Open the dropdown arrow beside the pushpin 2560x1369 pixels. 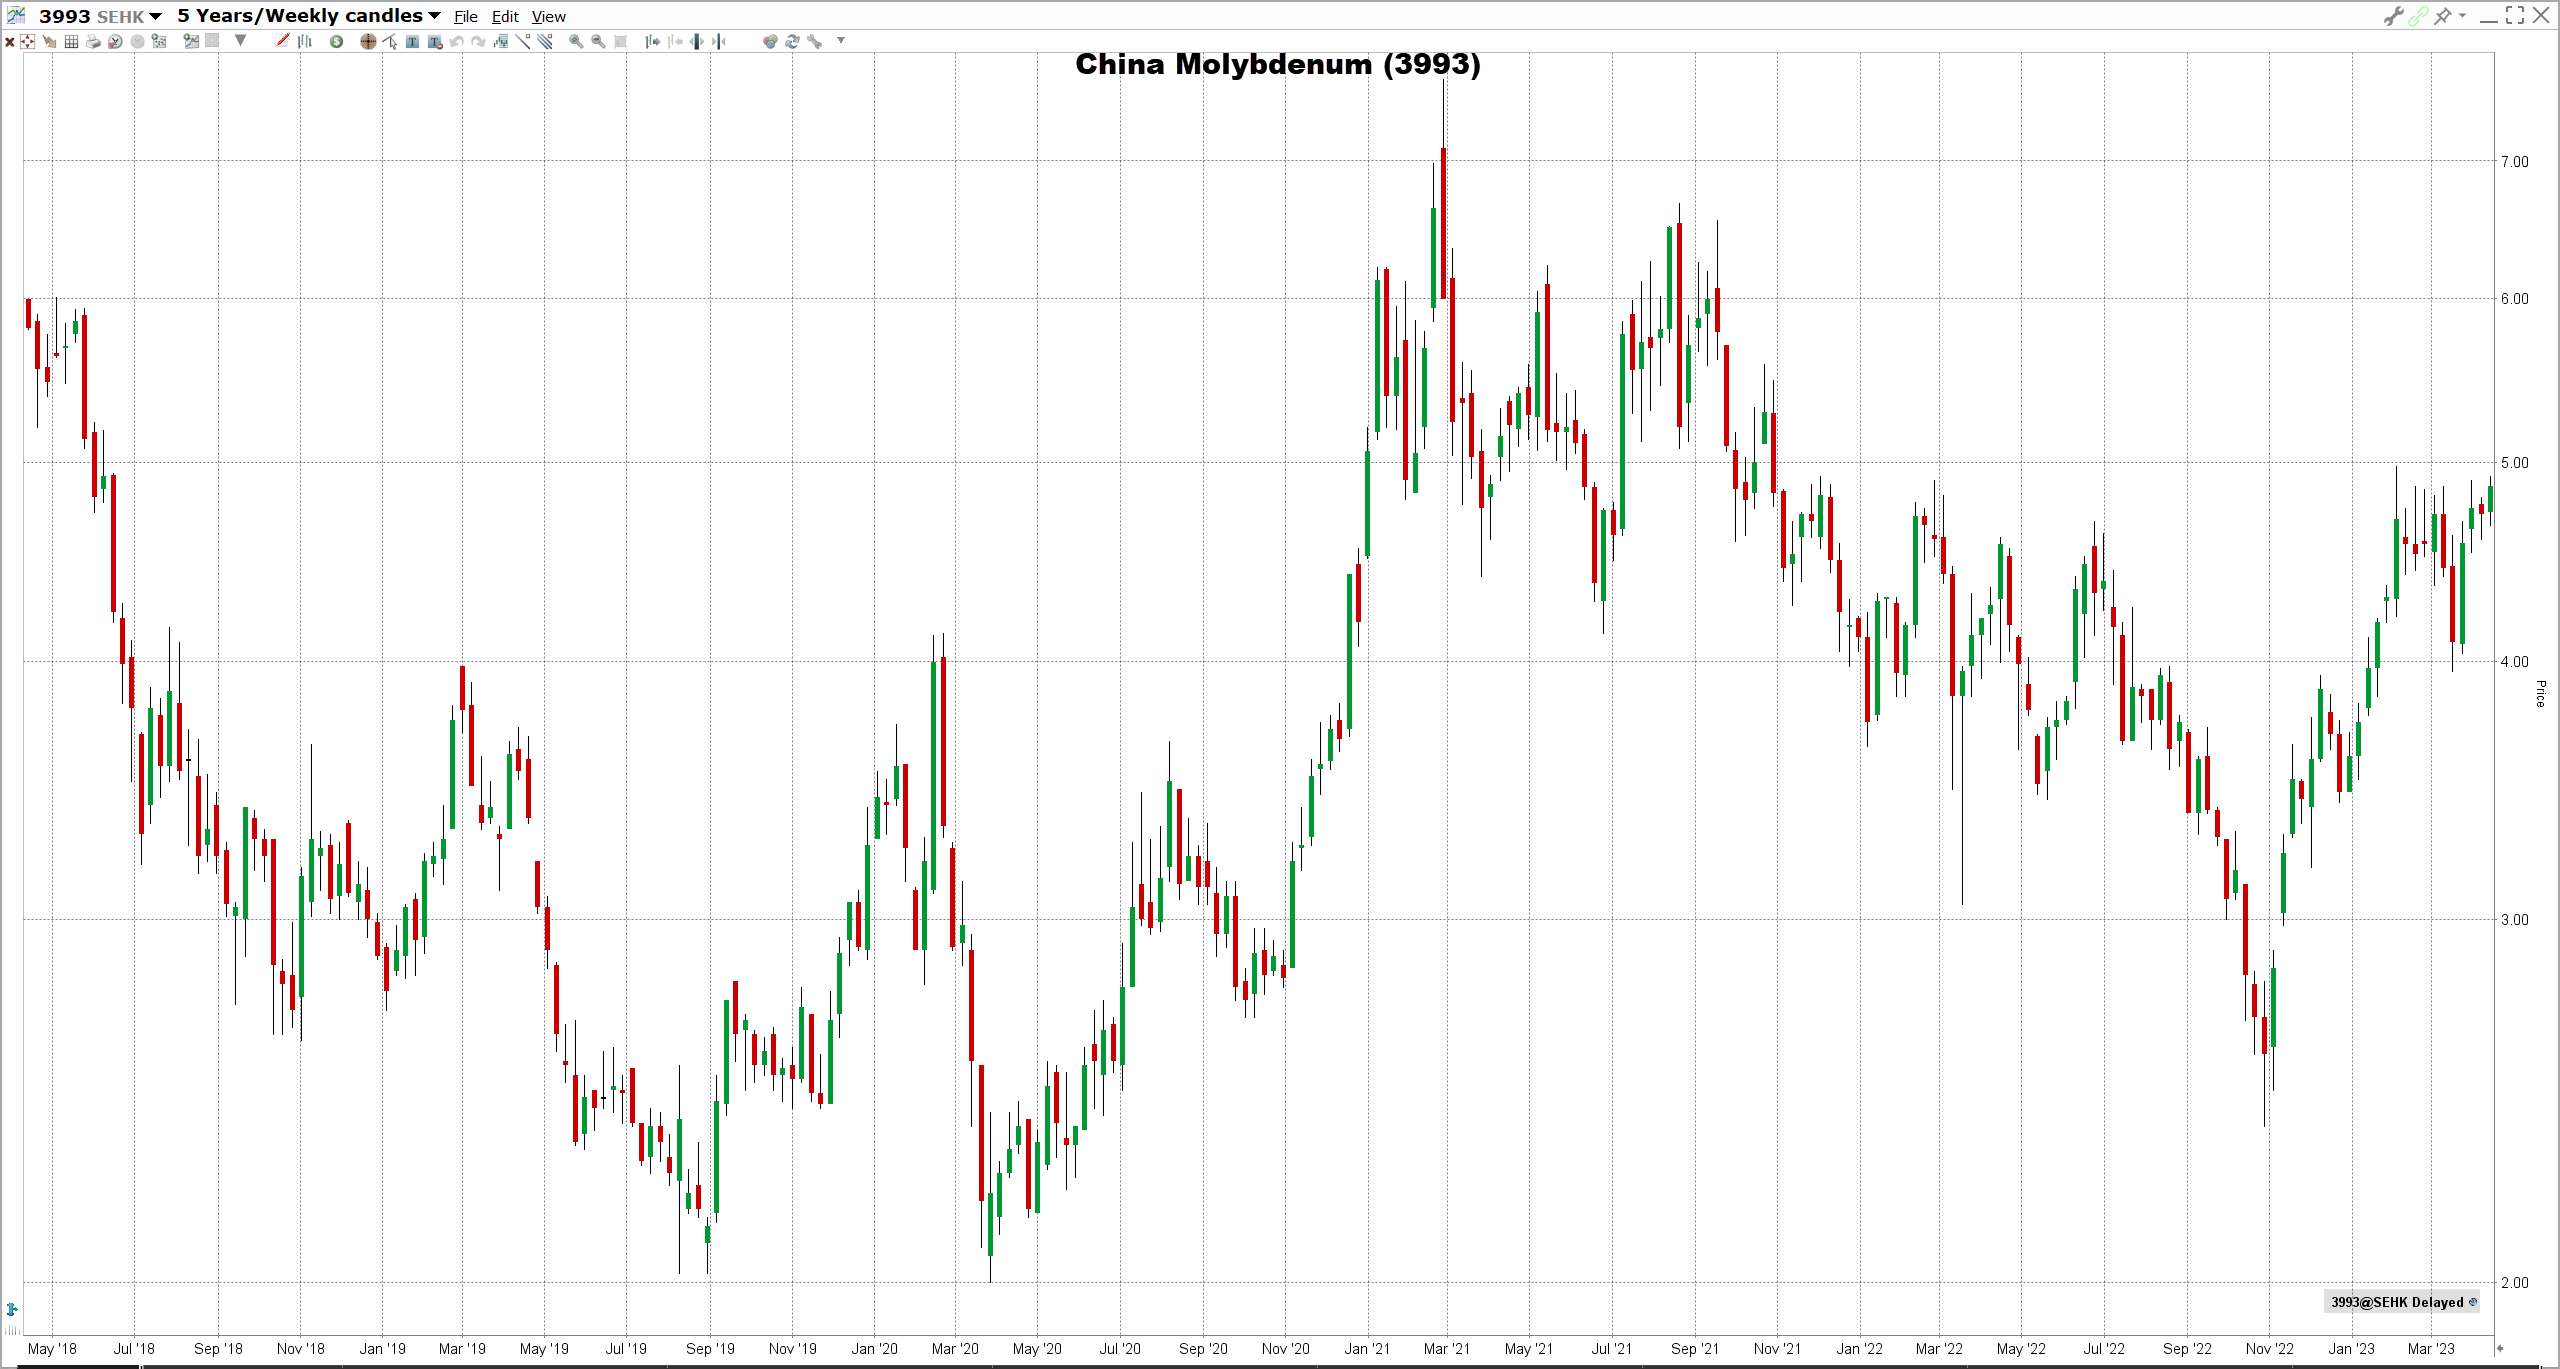point(2462,16)
